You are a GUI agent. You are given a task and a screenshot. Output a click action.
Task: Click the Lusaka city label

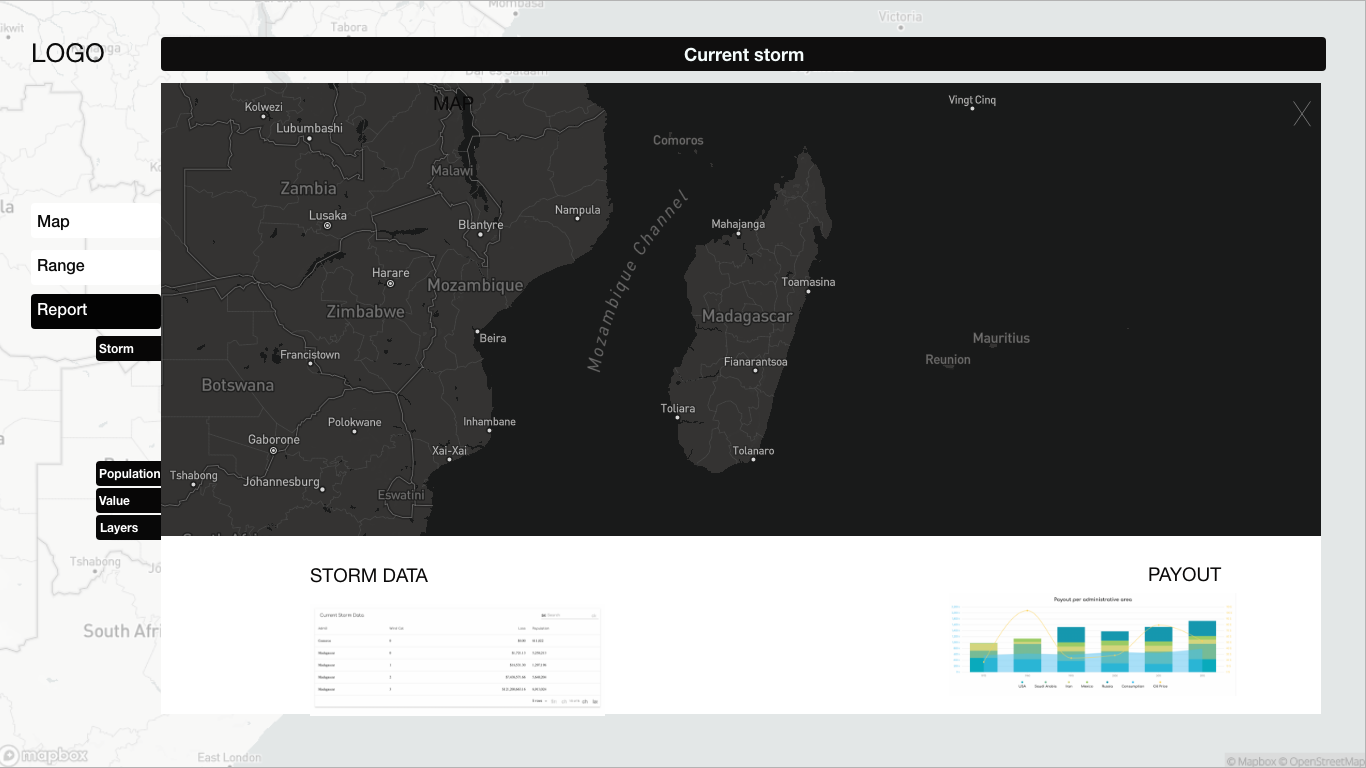pos(328,215)
